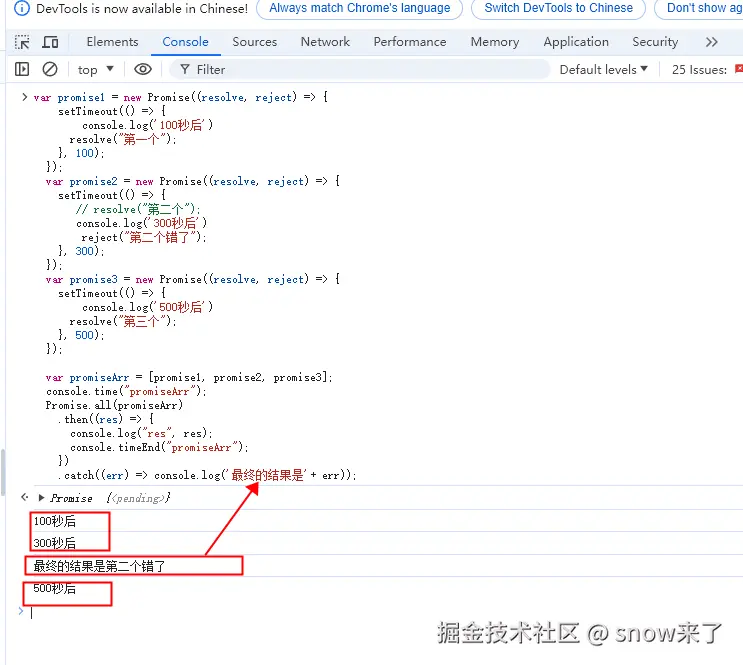
Task: Open the 25 Issues counter
Action: (706, 70)
